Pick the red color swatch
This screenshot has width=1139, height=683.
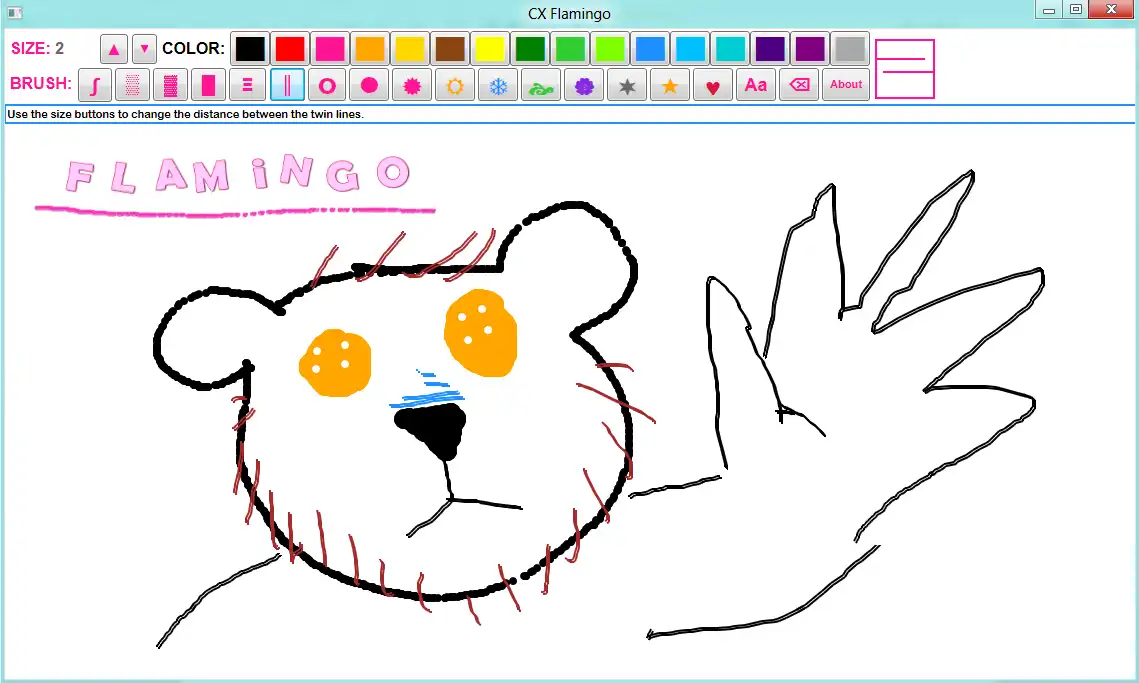(x=290, y=49)
